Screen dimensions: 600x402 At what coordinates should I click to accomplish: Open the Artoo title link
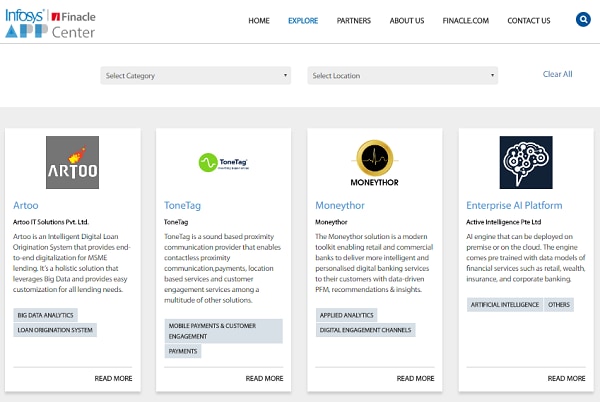[26, 205]
